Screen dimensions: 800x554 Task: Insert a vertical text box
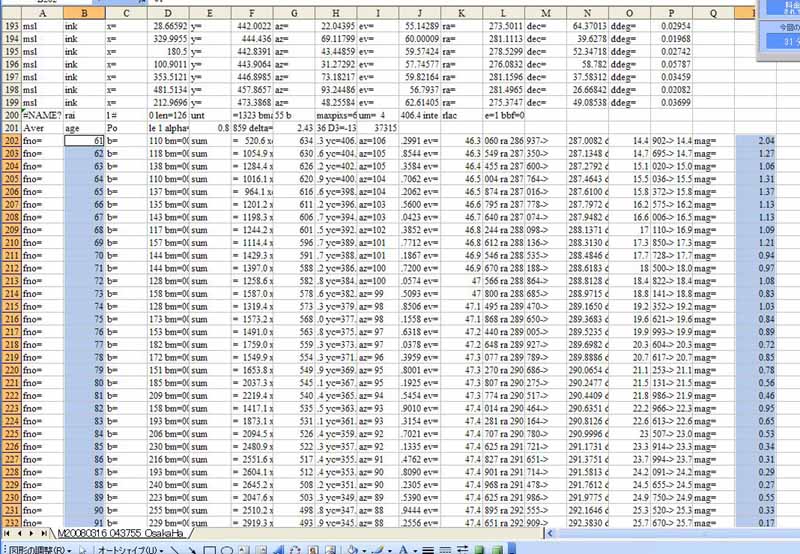click(261, 550)
